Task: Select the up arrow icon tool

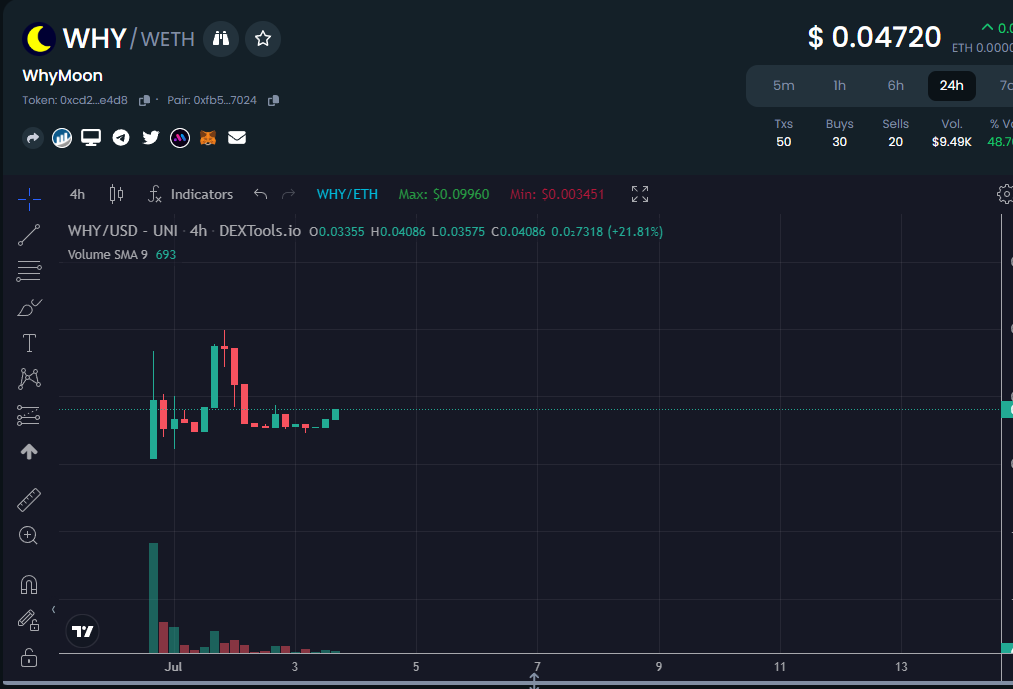Action: (29, 451)
